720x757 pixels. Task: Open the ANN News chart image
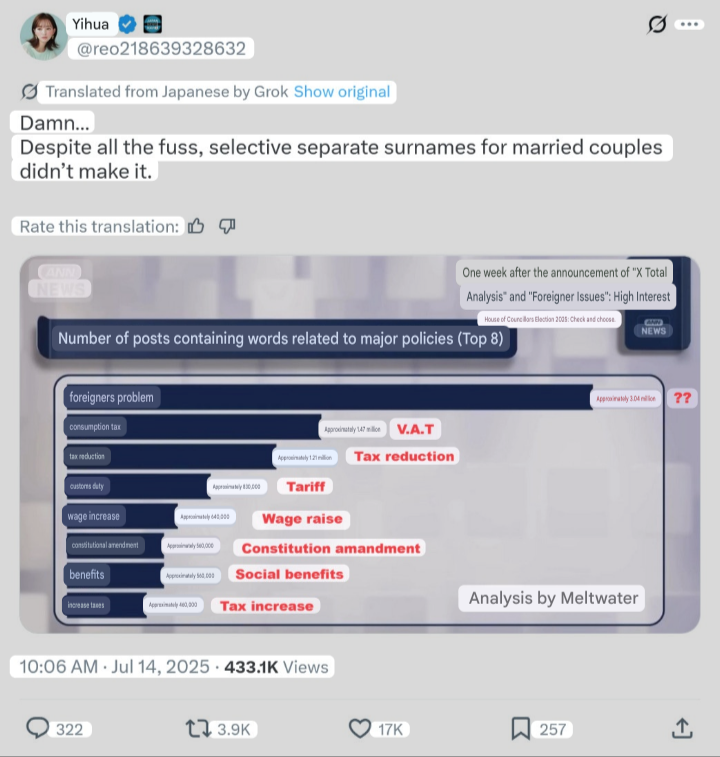tap(360, 444)
